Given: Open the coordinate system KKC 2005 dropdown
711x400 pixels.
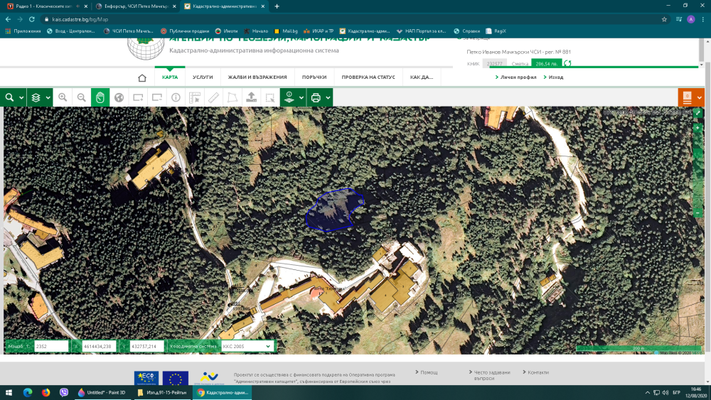Looking at the screenshot, I should click(x=246, y=346).
